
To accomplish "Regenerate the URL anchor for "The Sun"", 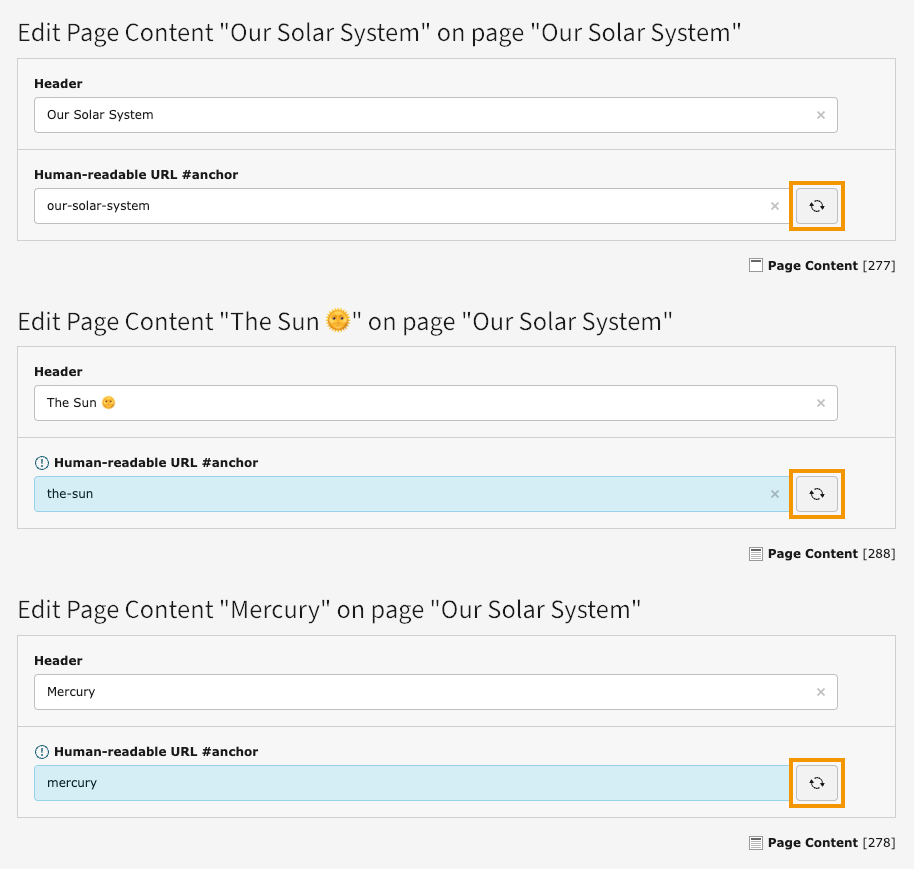I will 816,493.
